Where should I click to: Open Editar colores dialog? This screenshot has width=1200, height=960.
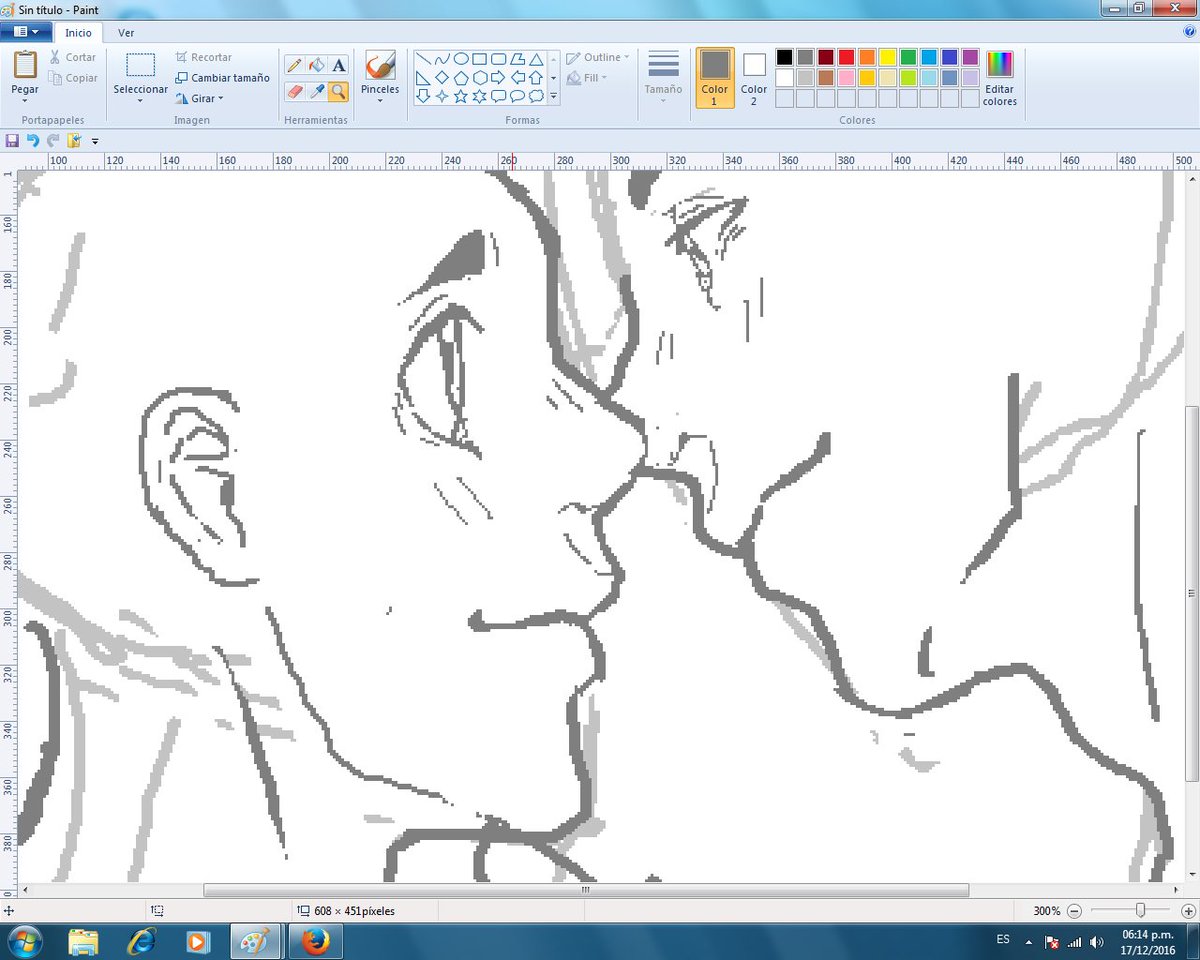click(x=1000, y=79)
